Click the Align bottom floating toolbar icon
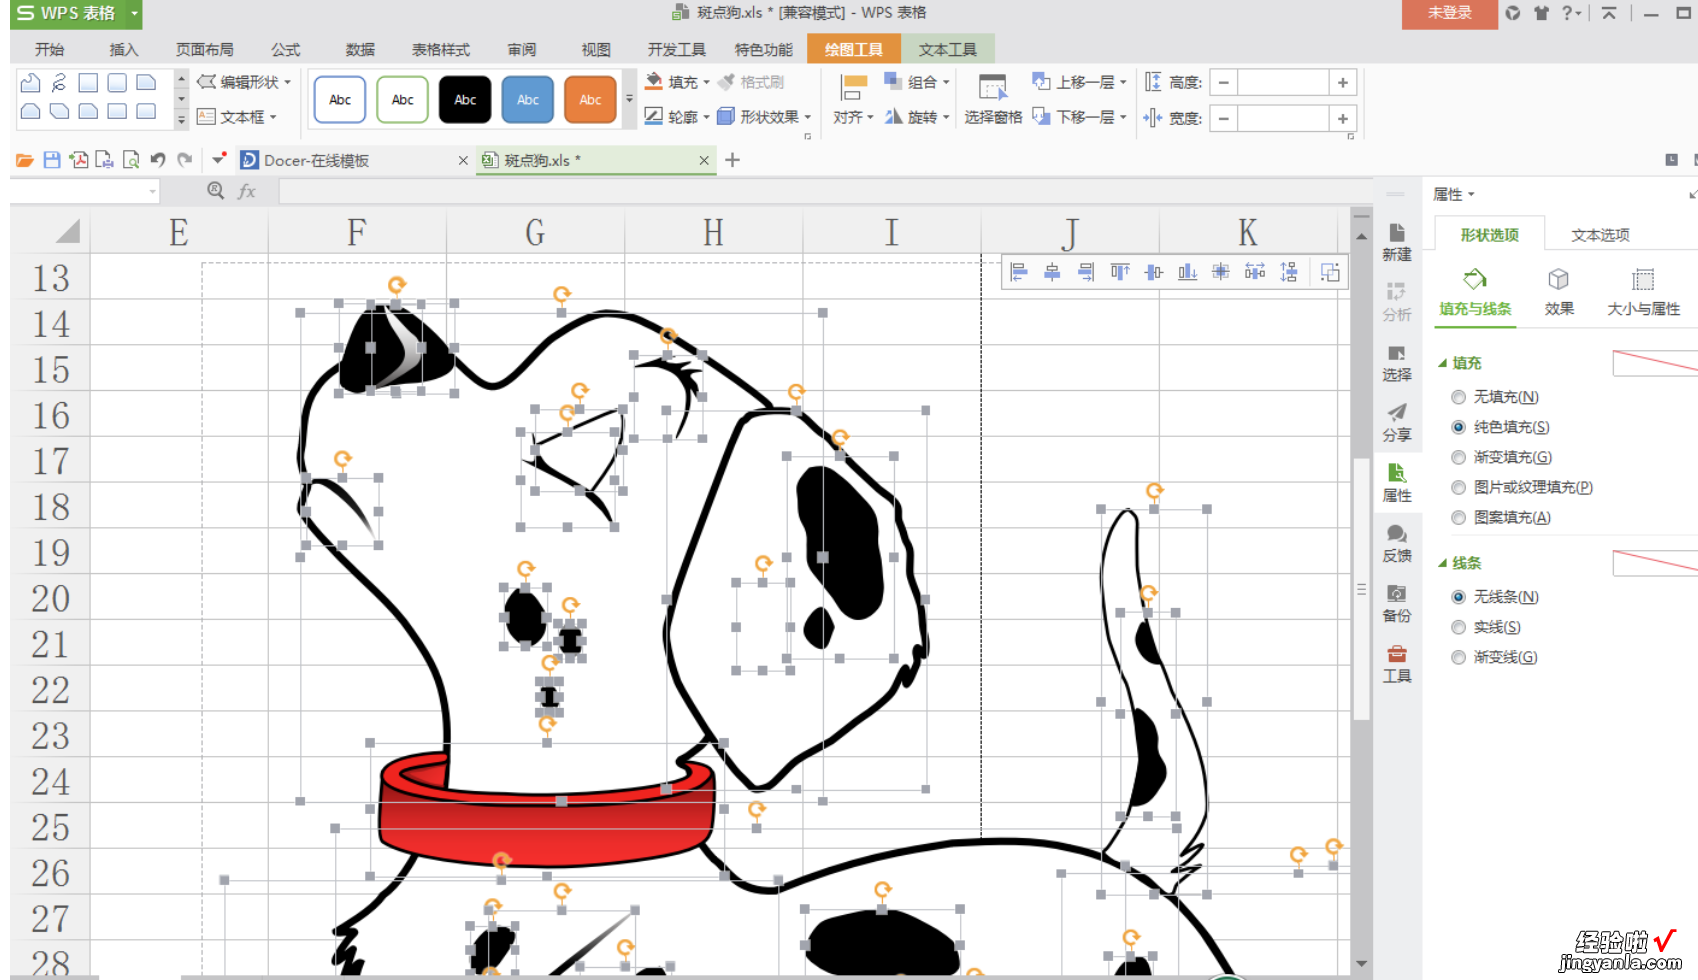This screenshot has height=980, width=1698. pyautogui.click(x=1187, y=272)
